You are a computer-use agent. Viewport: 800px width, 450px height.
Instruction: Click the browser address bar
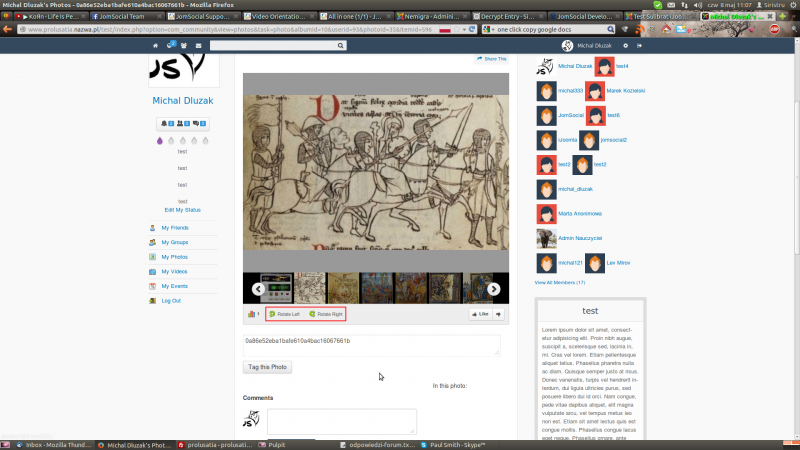[x=230, y=30]
